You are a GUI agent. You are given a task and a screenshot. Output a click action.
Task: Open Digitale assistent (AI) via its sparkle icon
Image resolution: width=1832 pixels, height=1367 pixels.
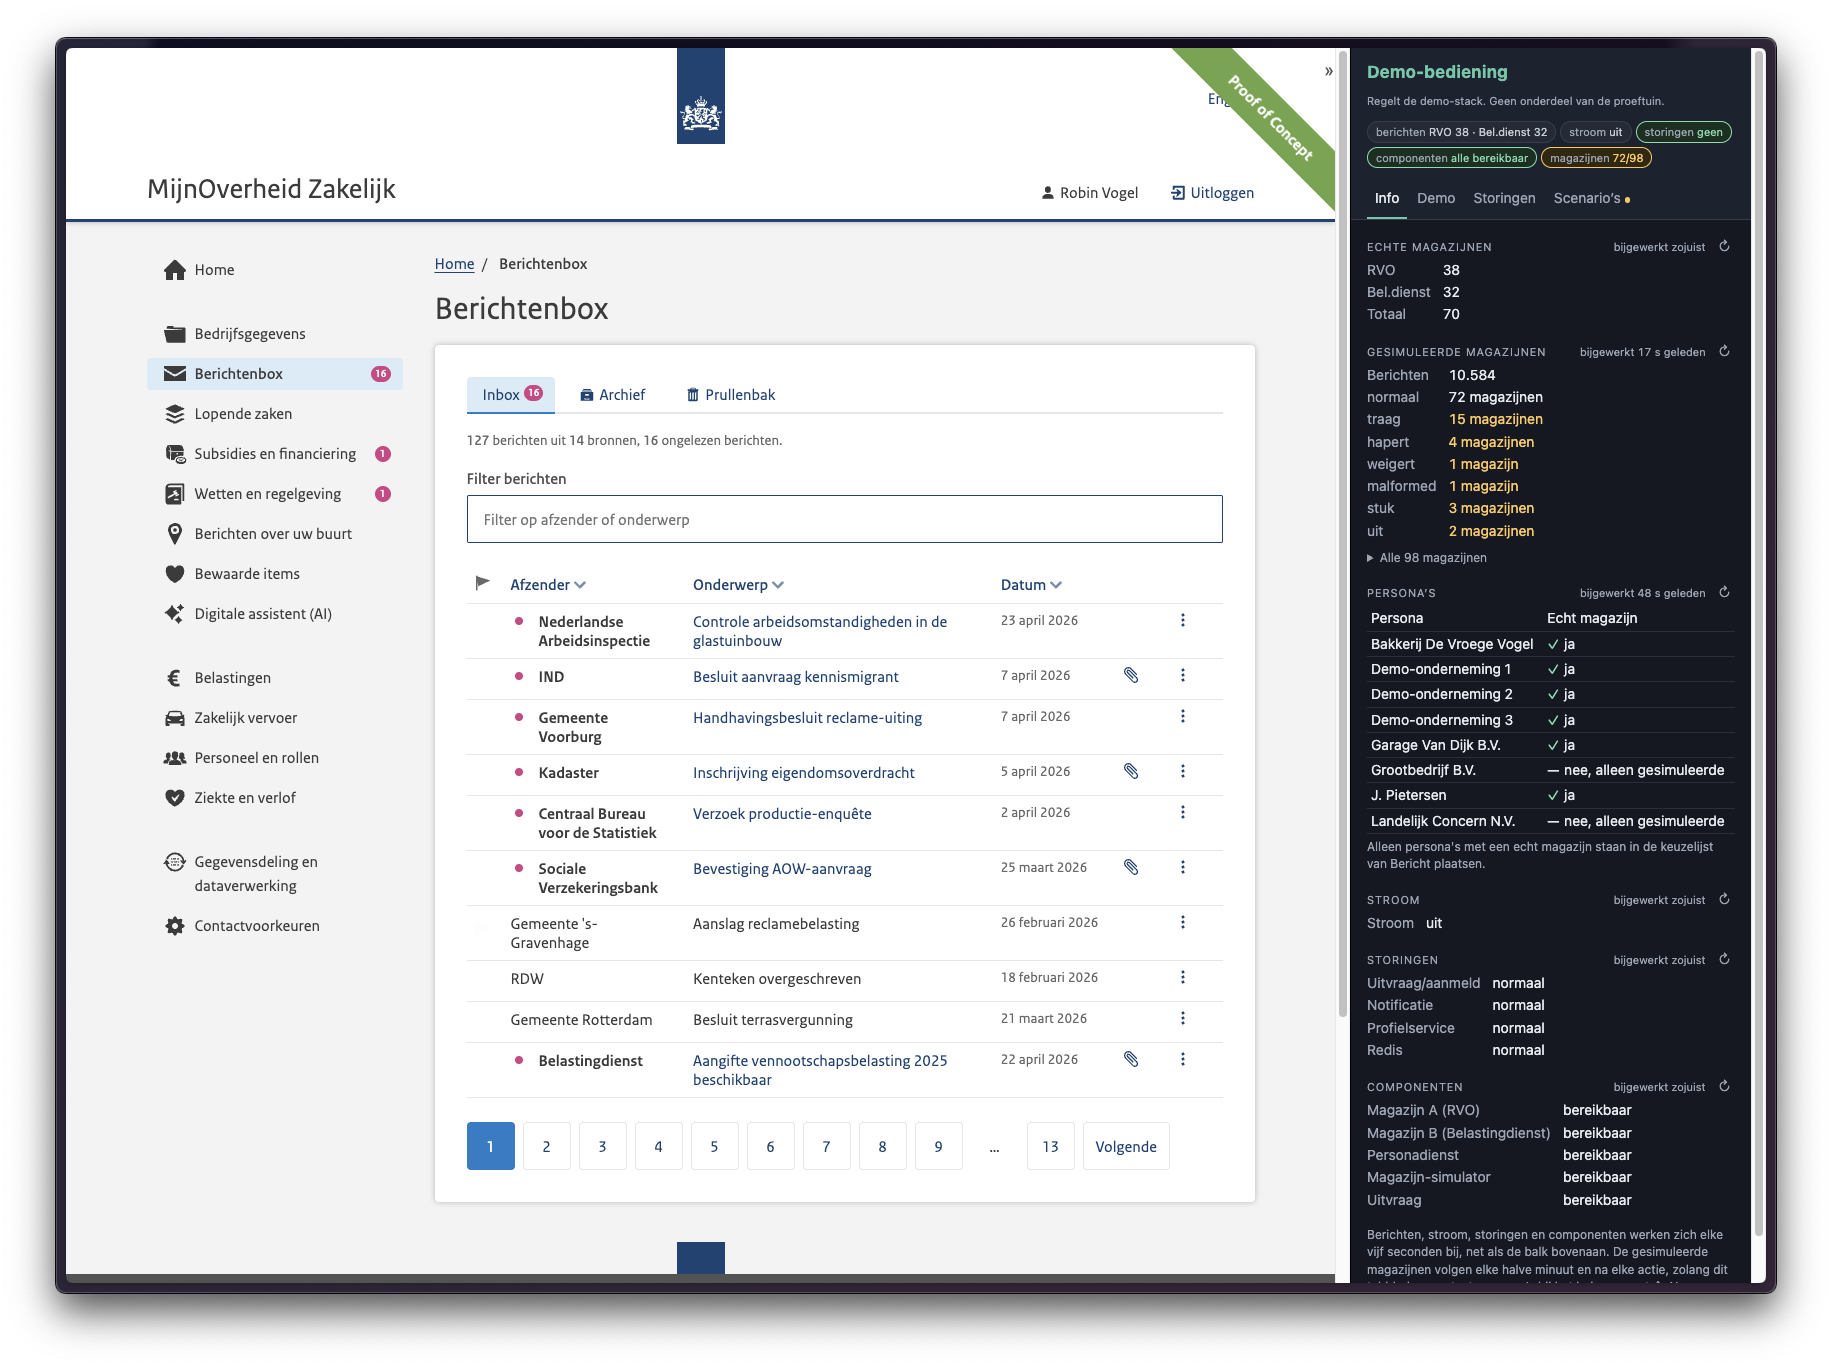pyautogui.click(x=175, y=614)
